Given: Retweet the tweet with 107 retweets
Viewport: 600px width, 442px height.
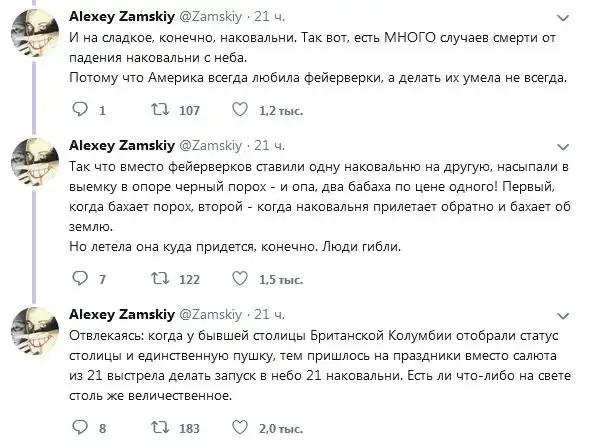Looking at the screenshot, I should coord(157,110).
